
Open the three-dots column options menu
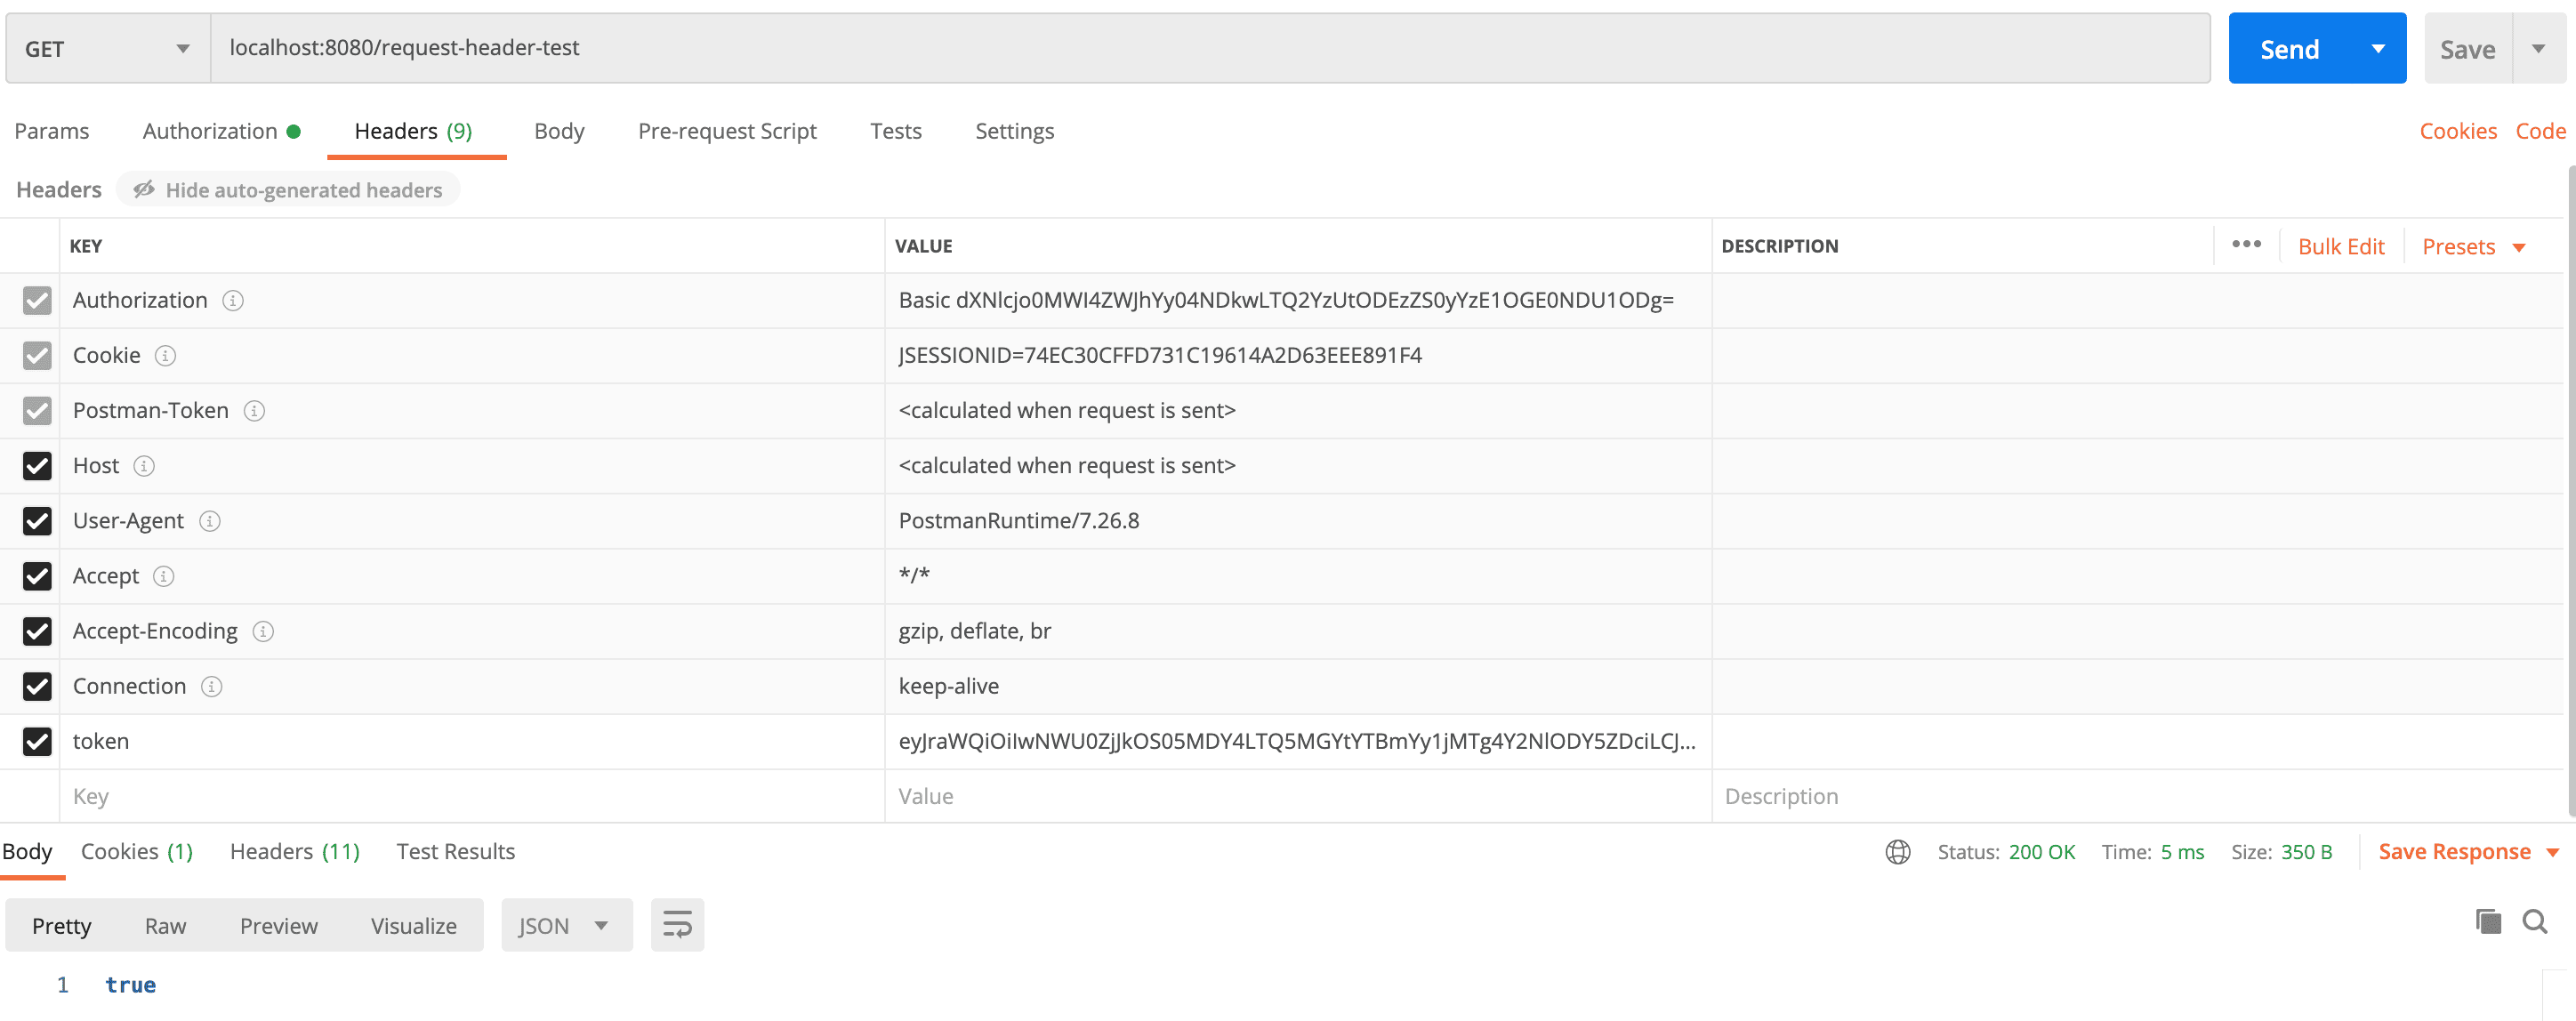pos(2246,245)
